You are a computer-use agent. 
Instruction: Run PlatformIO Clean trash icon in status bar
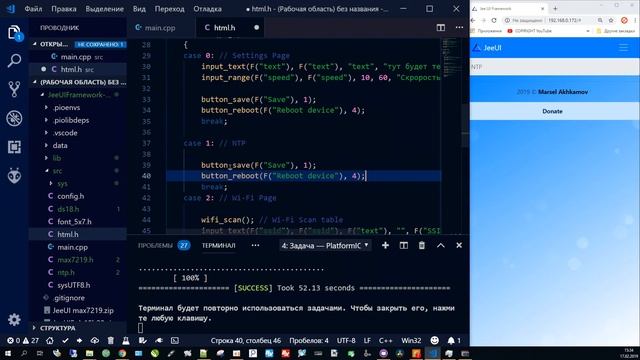tap(111, 340)
